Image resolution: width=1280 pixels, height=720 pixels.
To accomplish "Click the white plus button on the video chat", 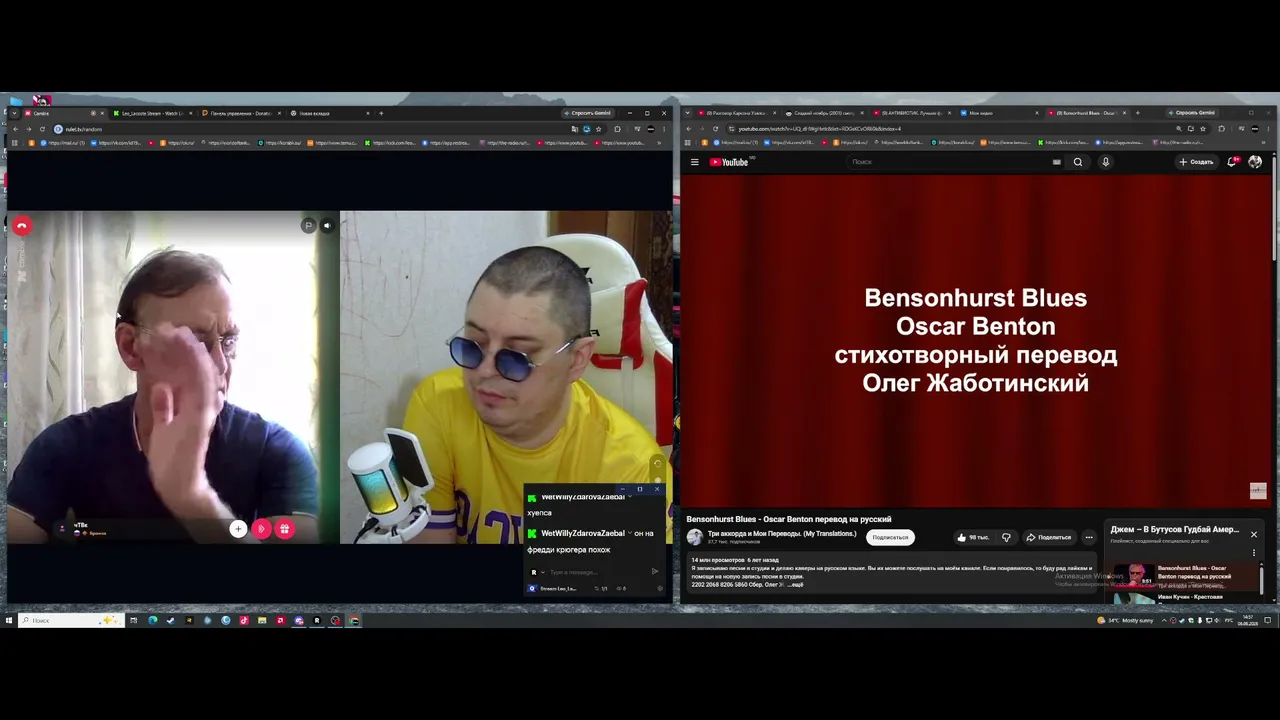I will [x=238, y=529].
